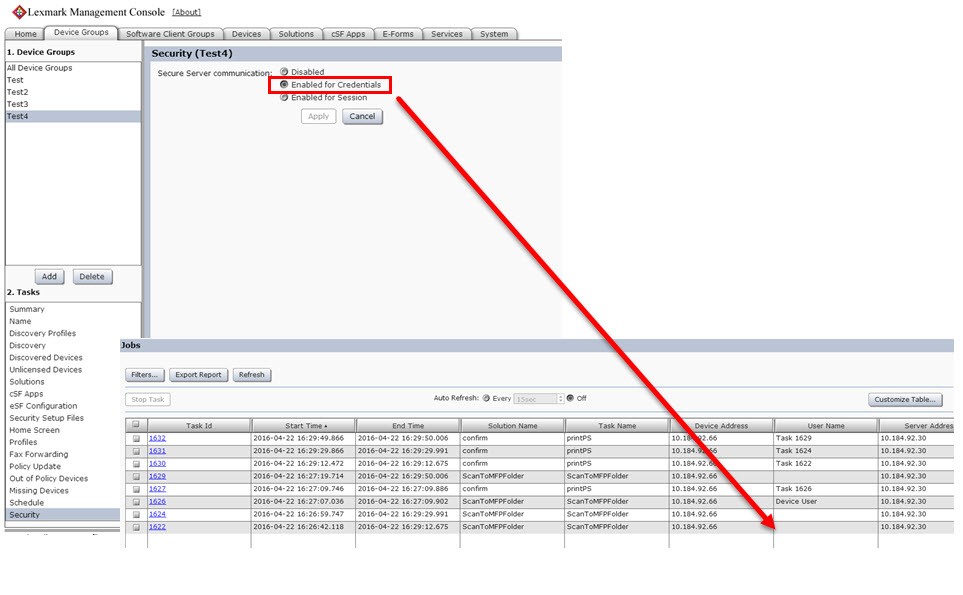Click the Lexmark logo icon
The image size is (963, 595).
(x=18, y=12)
